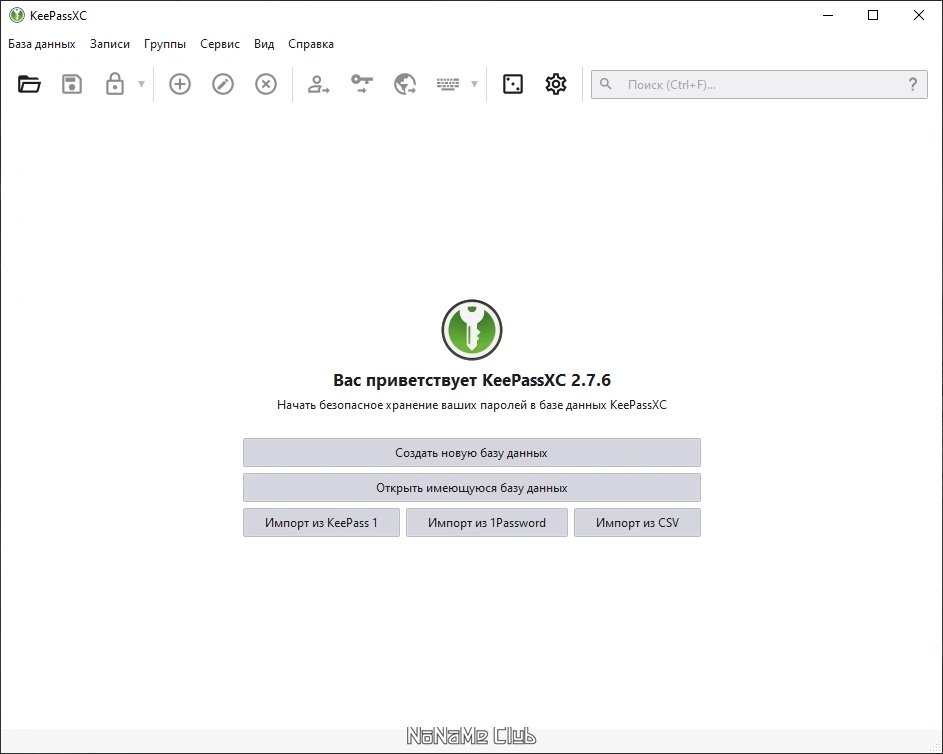
Task: Click the copy username icon
Action: pyautogui.click(x=318, y=84)
